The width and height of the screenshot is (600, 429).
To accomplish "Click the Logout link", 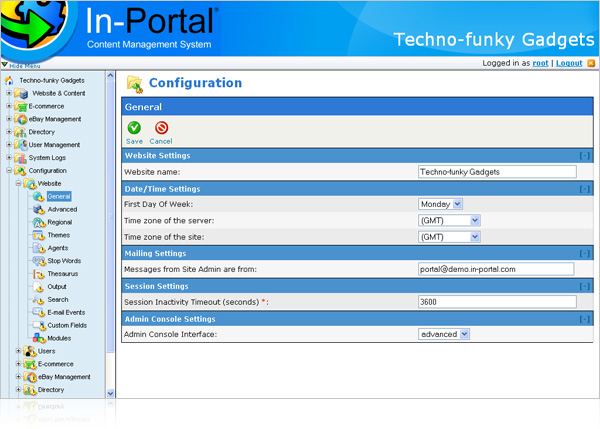I will coord(569,63).
